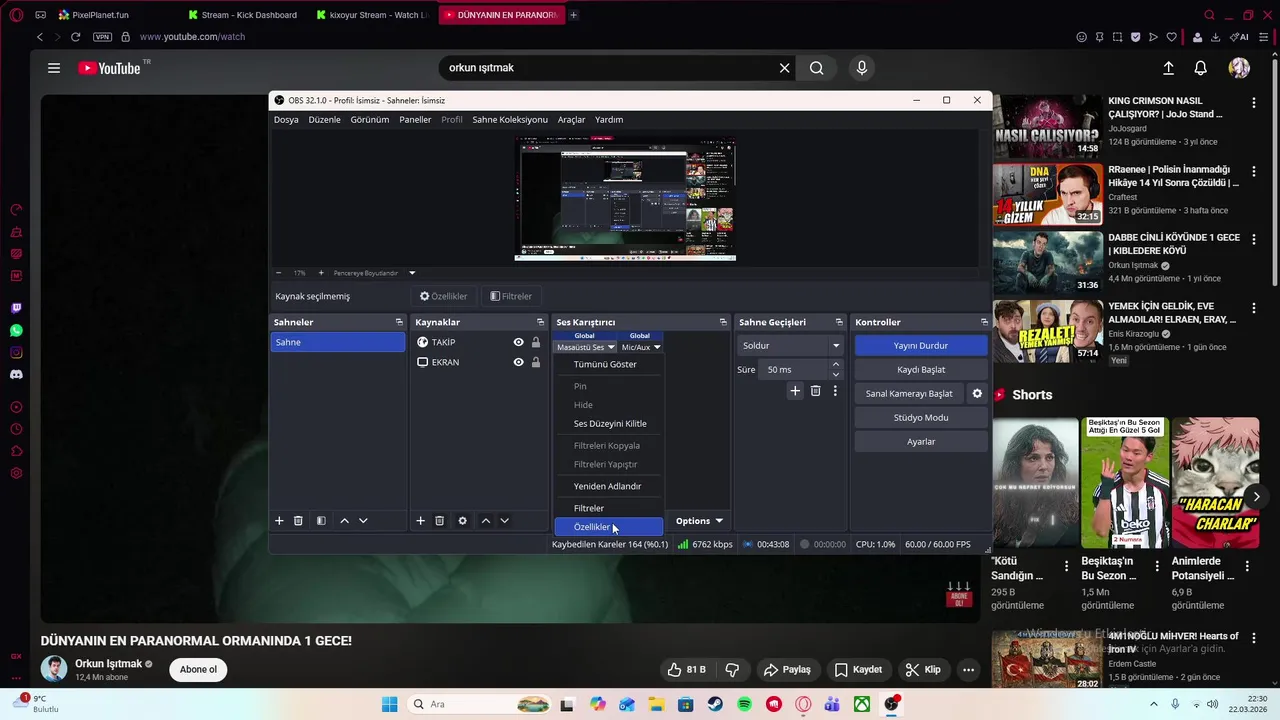Undock the Sahne Geçişleri panel using its float icon

pos(840,322)
